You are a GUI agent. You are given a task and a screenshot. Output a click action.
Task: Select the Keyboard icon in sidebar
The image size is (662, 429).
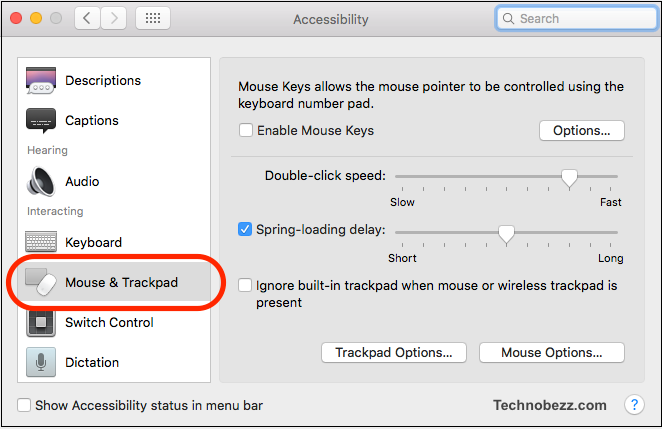(41, 242)
